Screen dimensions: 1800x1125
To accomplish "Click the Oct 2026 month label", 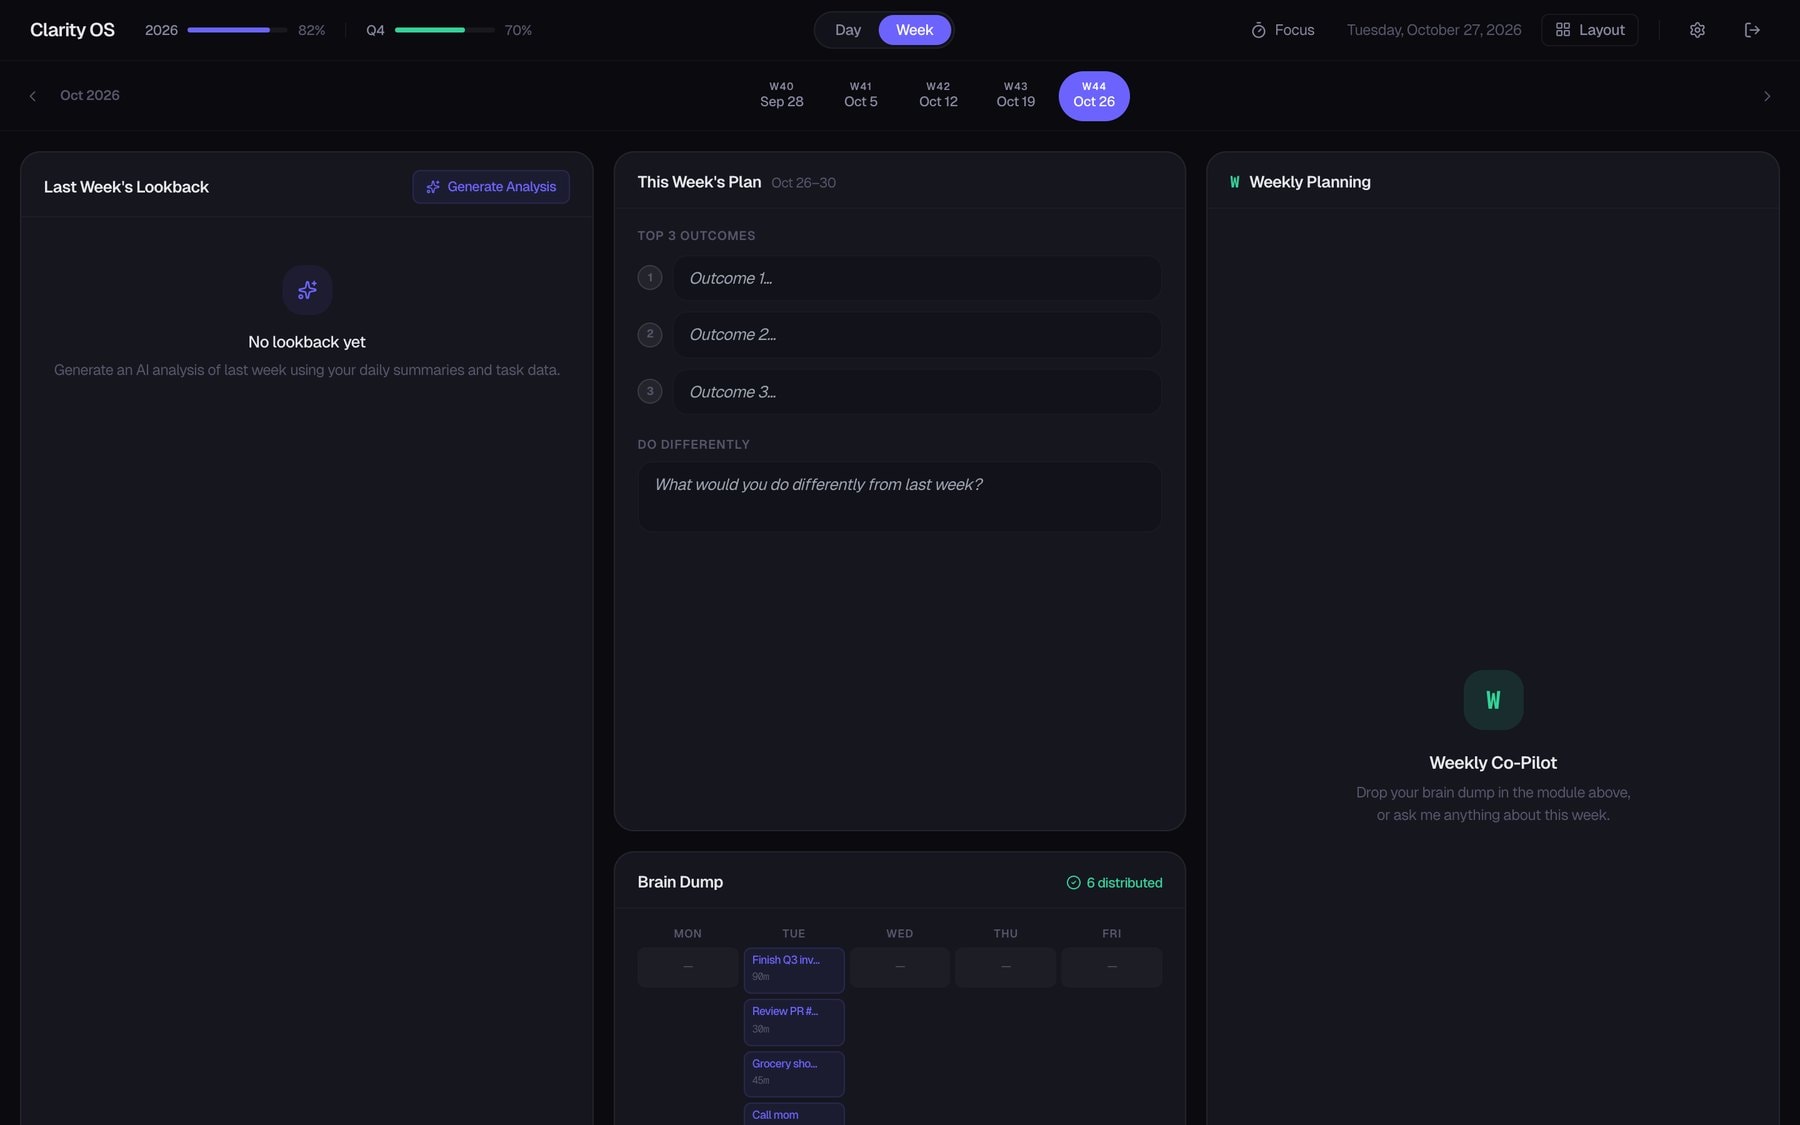I will (x=90, y=95).
